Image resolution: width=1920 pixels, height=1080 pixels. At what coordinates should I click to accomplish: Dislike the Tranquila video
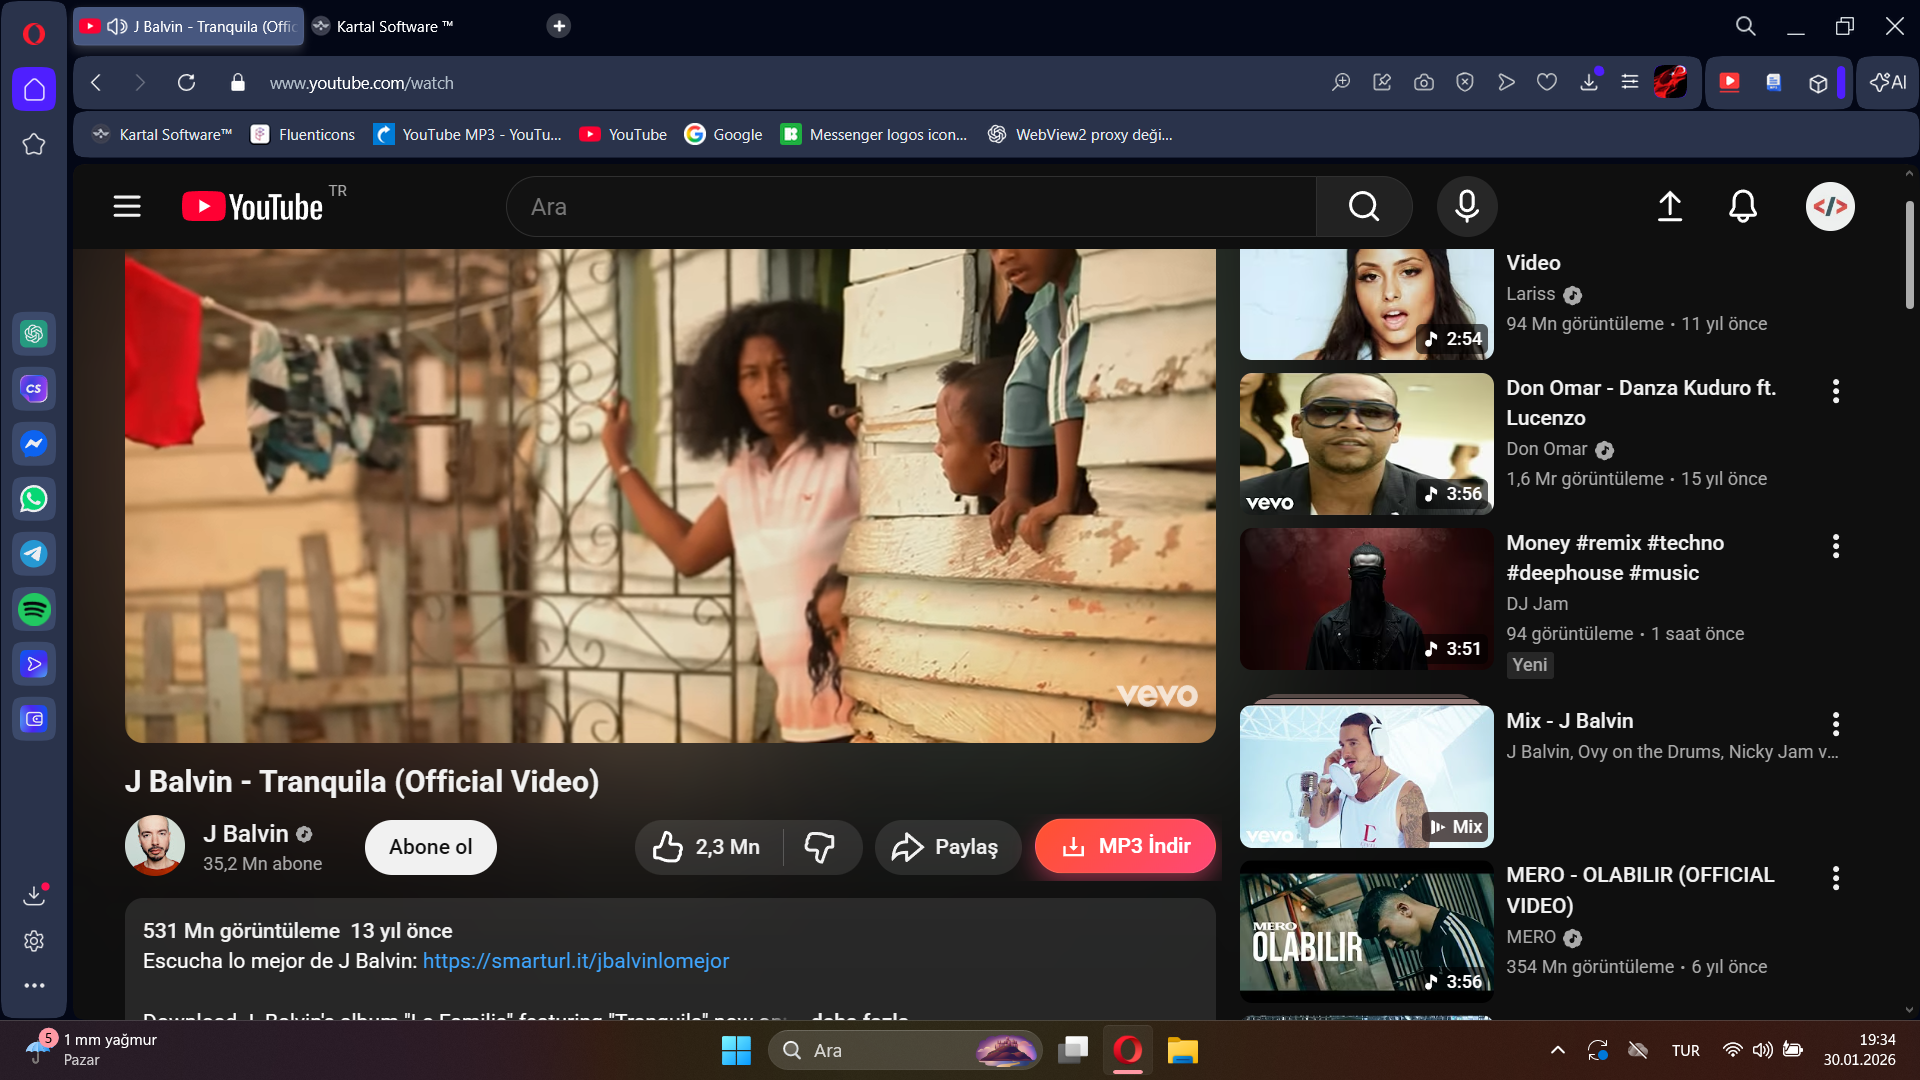coord(821,847)
